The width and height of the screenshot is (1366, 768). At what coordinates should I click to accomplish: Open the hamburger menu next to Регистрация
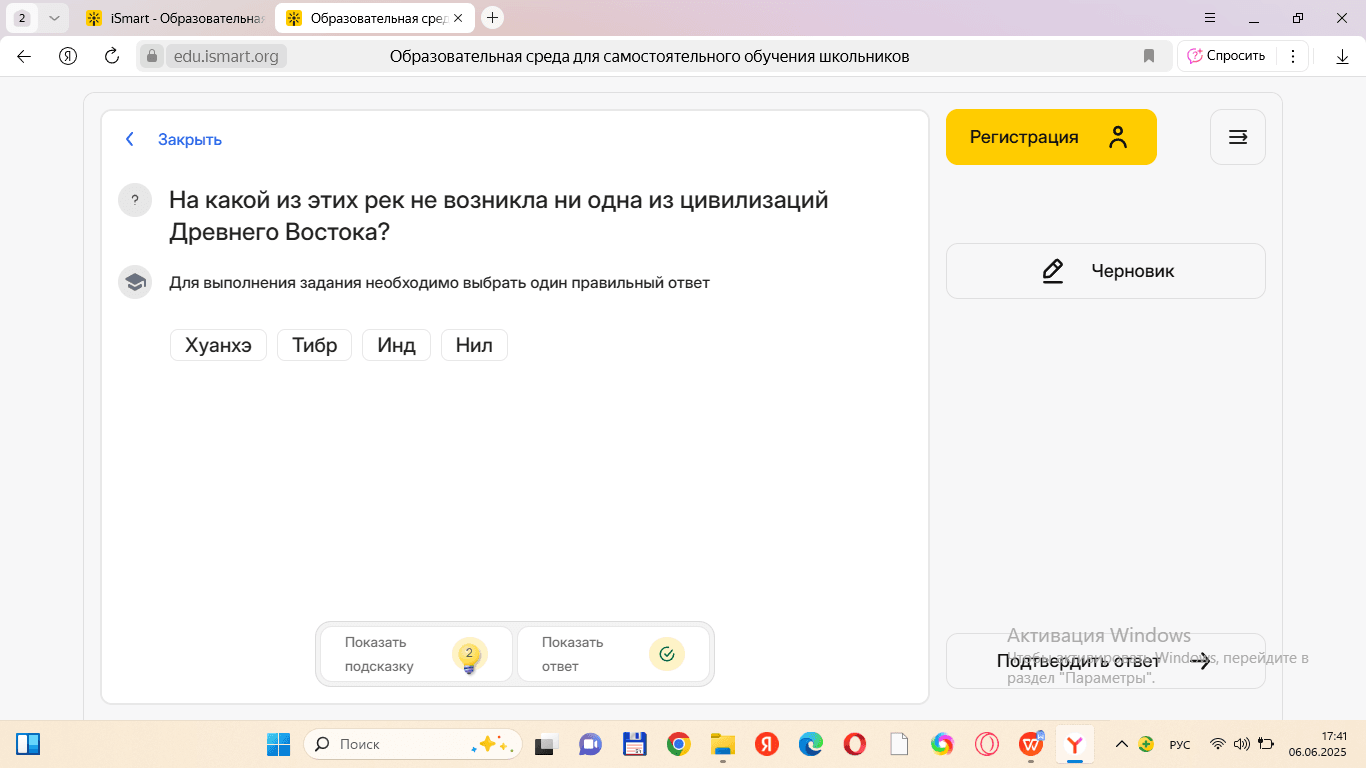coord(1237,137)
